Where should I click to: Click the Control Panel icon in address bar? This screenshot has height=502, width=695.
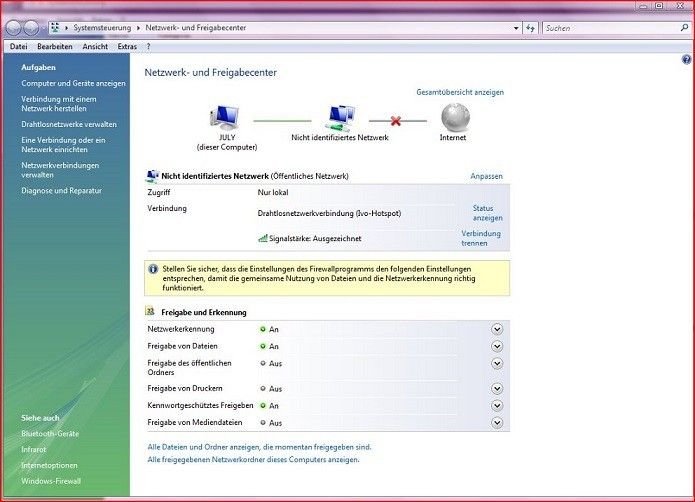[55, 27]
